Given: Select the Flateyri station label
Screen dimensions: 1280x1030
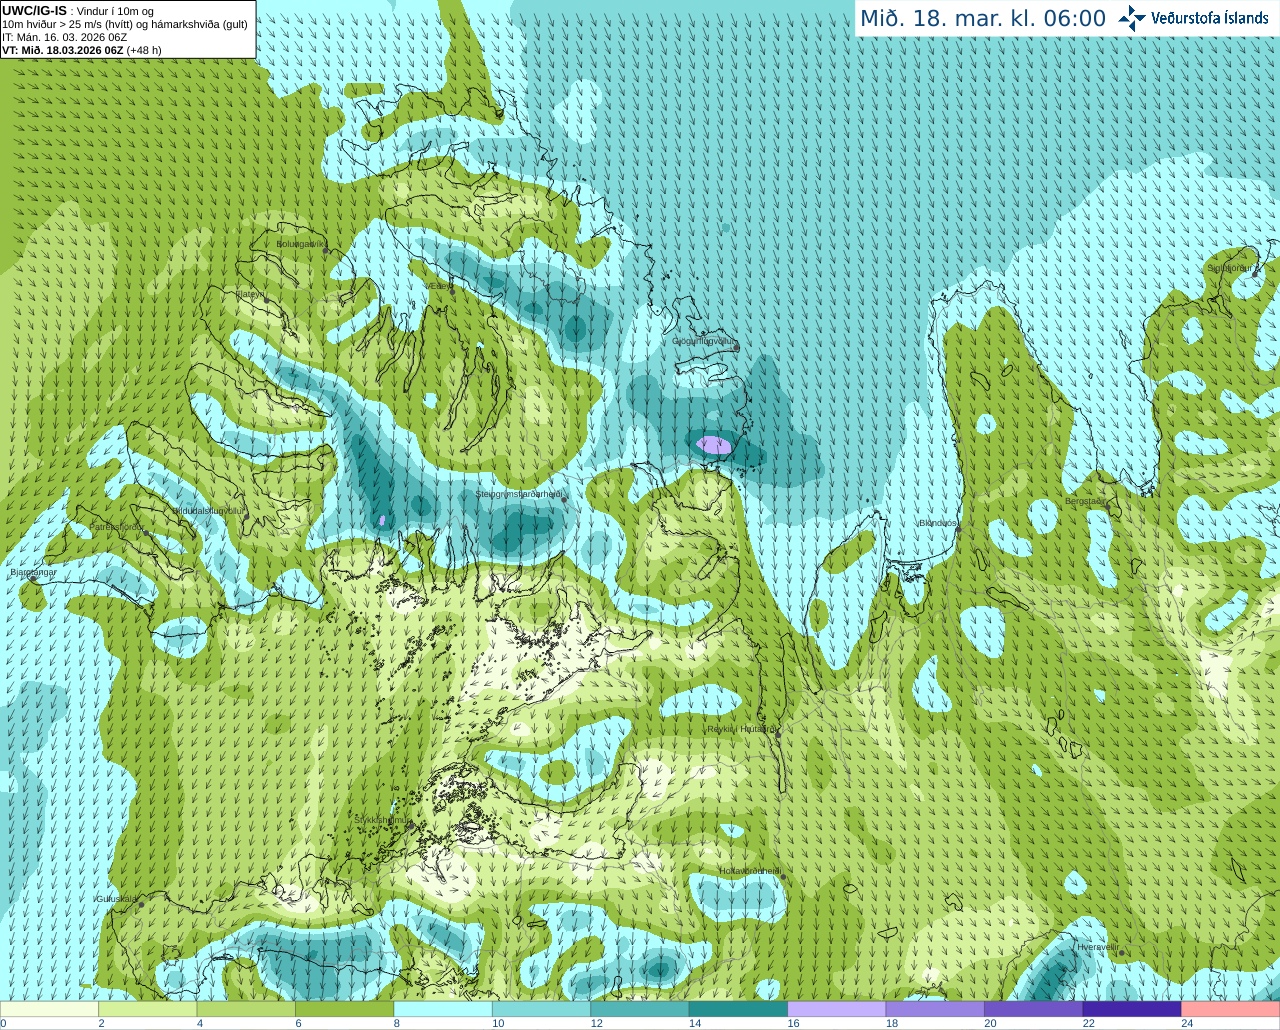Looking at the screenshot, I should click(x=250, y=294).
